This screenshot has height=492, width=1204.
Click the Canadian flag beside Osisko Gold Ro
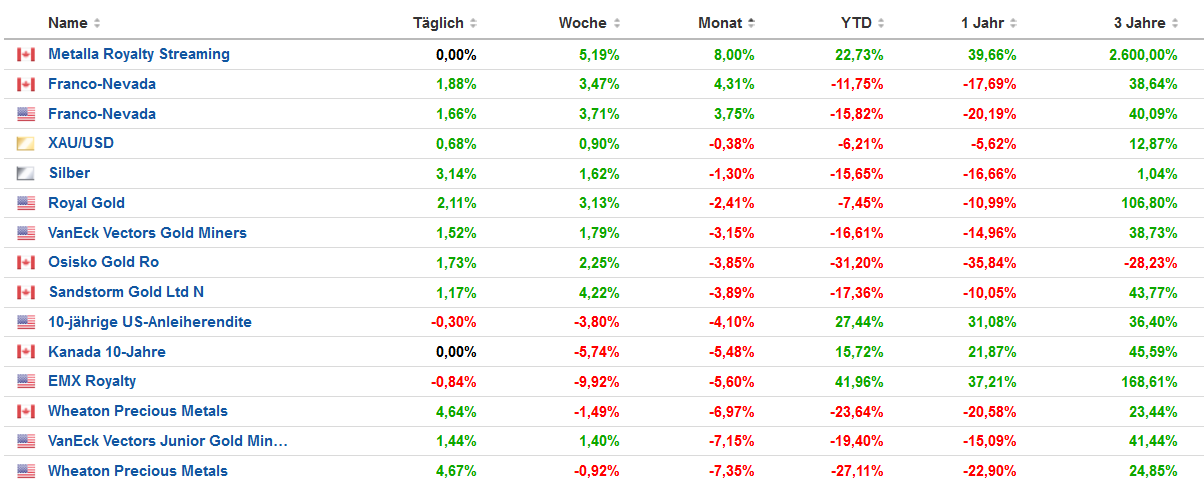[x=26, y=263]
